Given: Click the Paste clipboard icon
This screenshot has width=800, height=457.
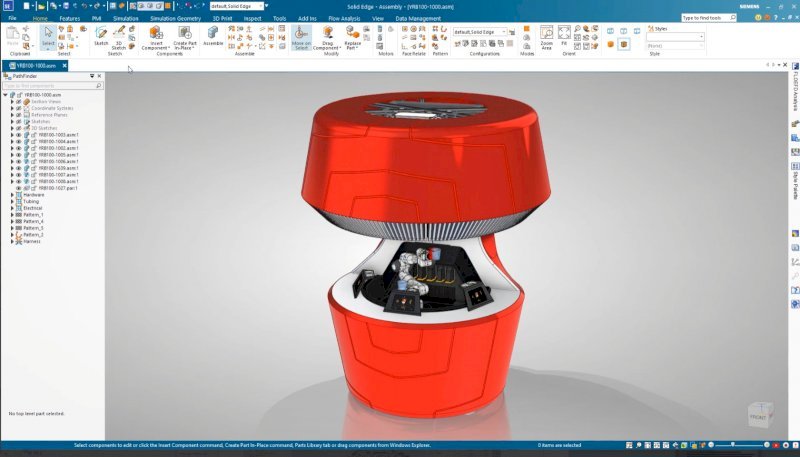Looking at the screenshot, I should [x=13, y=36].
